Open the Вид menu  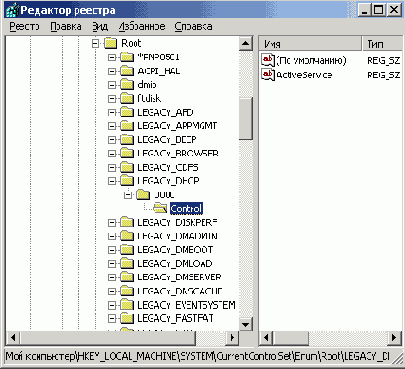[100, 26]
